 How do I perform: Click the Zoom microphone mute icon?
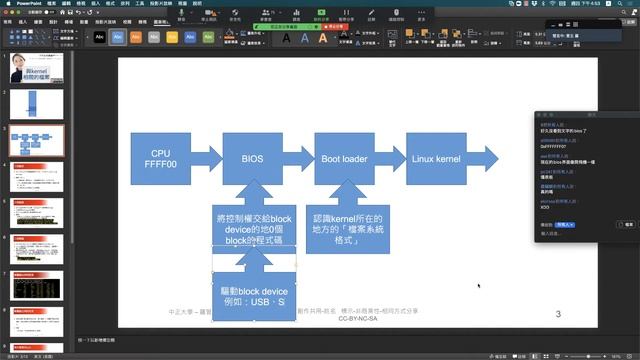click(x=181, y=13)
